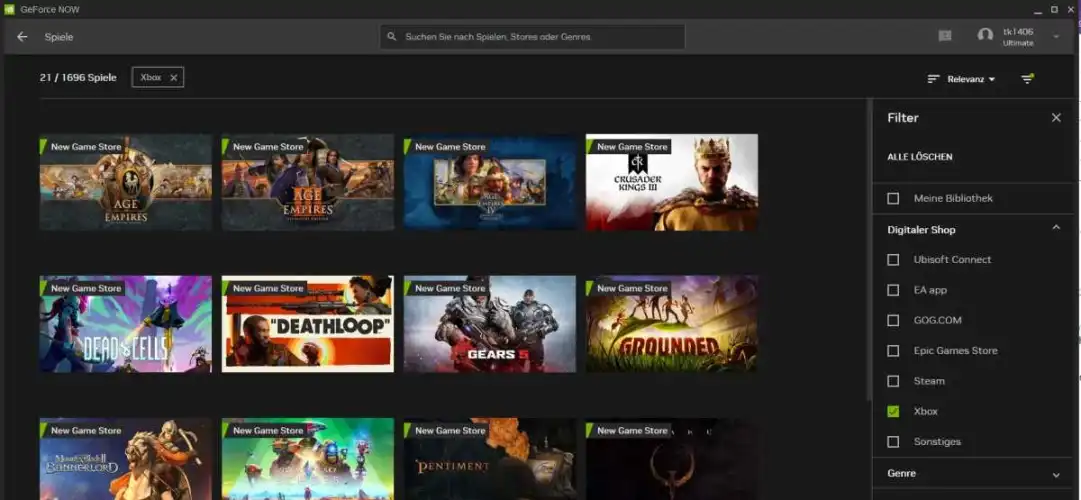Expand the Genre filter section
Image resolution: width=1081 pixels, height=500 pixels.
(1056, 474)
